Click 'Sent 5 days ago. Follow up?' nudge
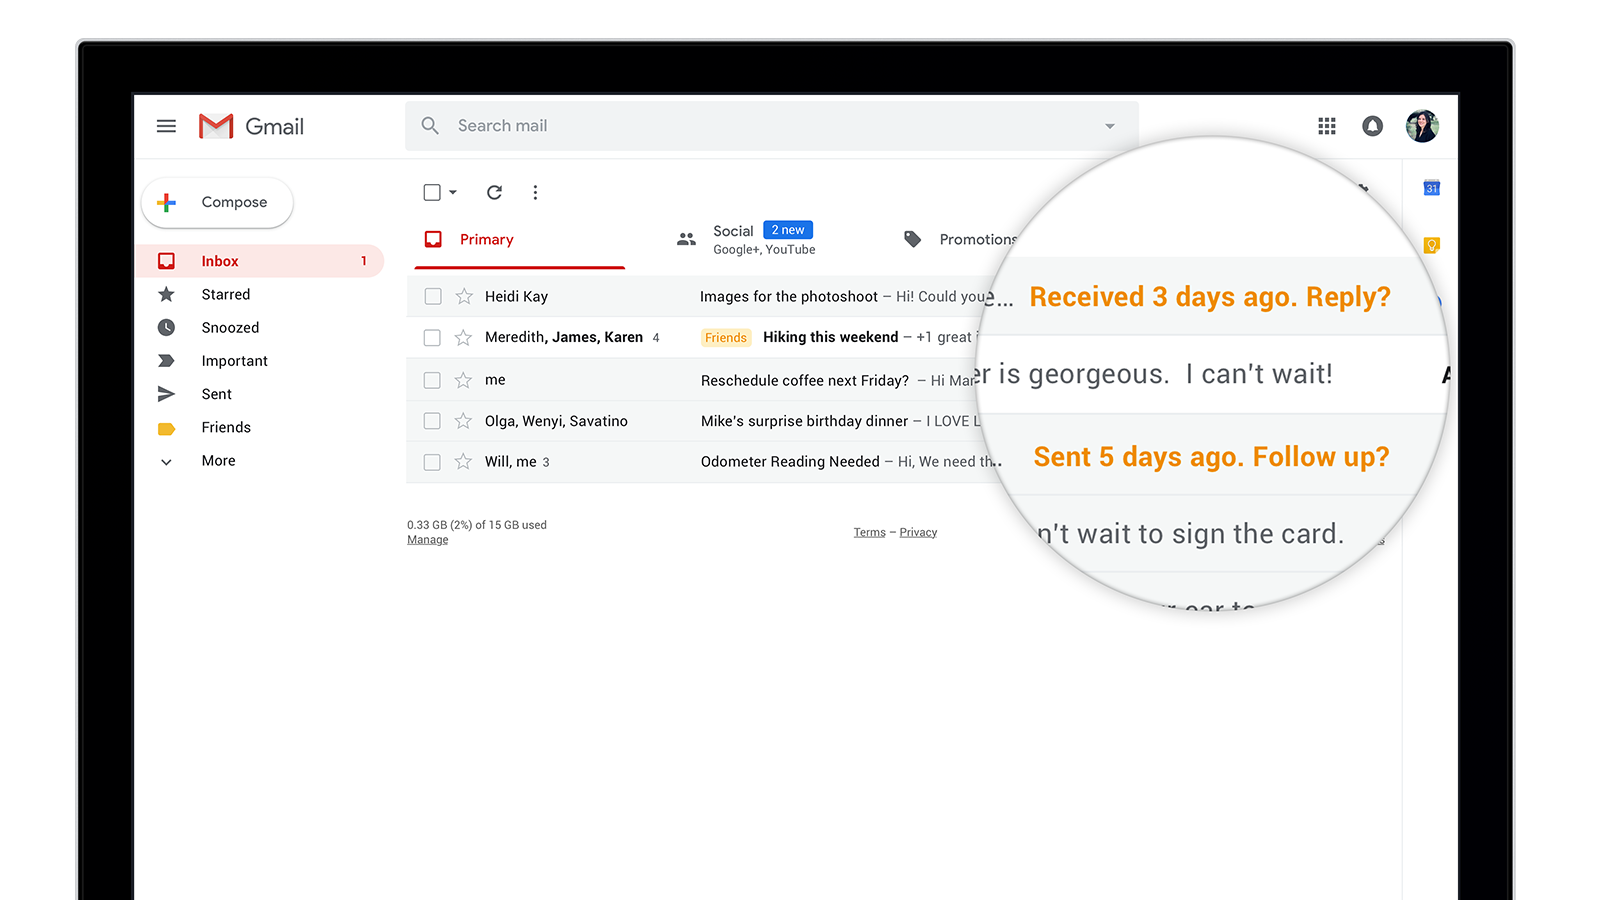Screen dimensions: 1600x900 tap(1211, 457)
